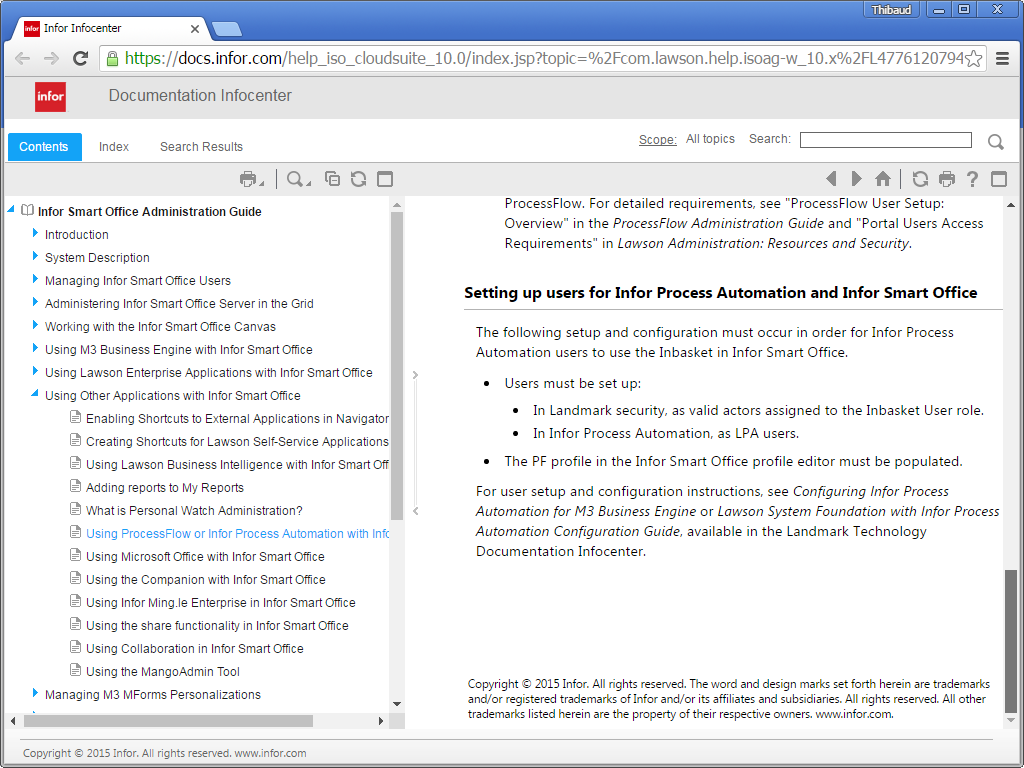Expand the Introduction tree node
Screen dimensions: 1024x768
pos(36,234)
